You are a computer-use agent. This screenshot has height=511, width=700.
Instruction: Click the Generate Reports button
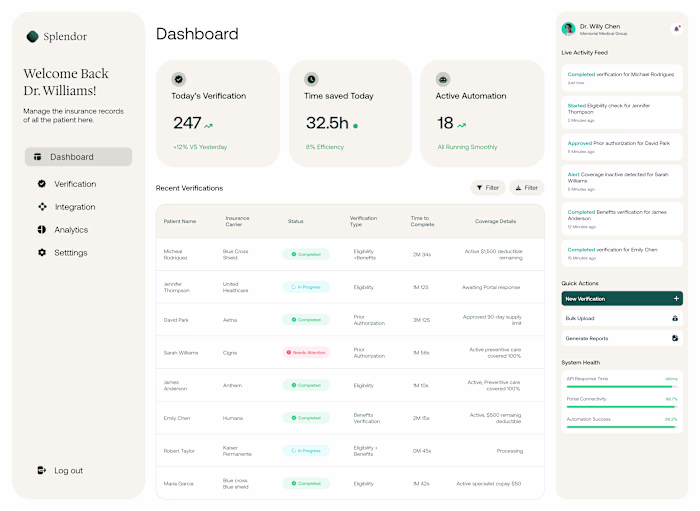(622, 338)
